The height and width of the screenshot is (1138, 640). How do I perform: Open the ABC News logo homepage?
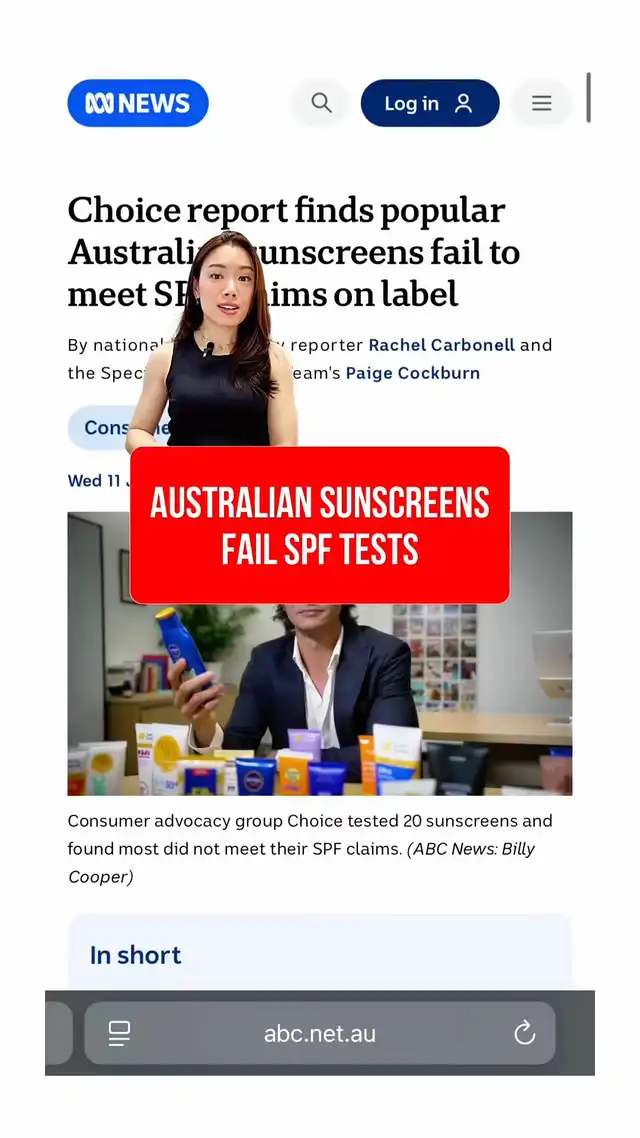pyautogui.click(x=138, y=103)
